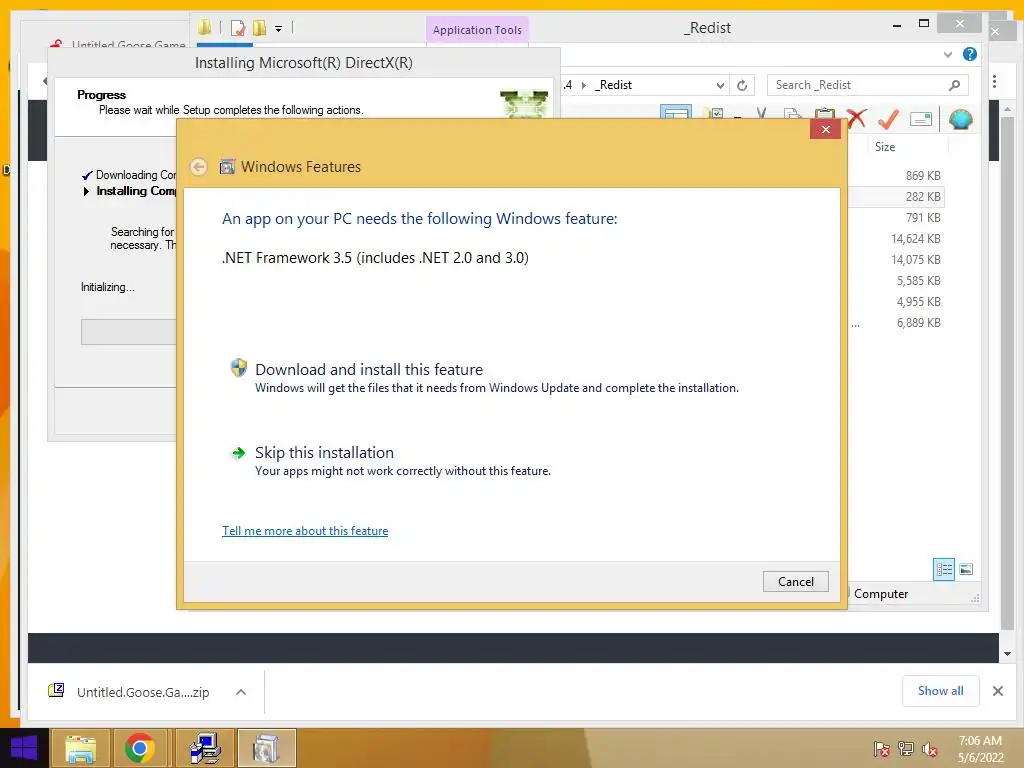The height and width of the screenshot is (768, 1024).
Task: Open Google Chrome from taskbar
Action: click(140, 748)
